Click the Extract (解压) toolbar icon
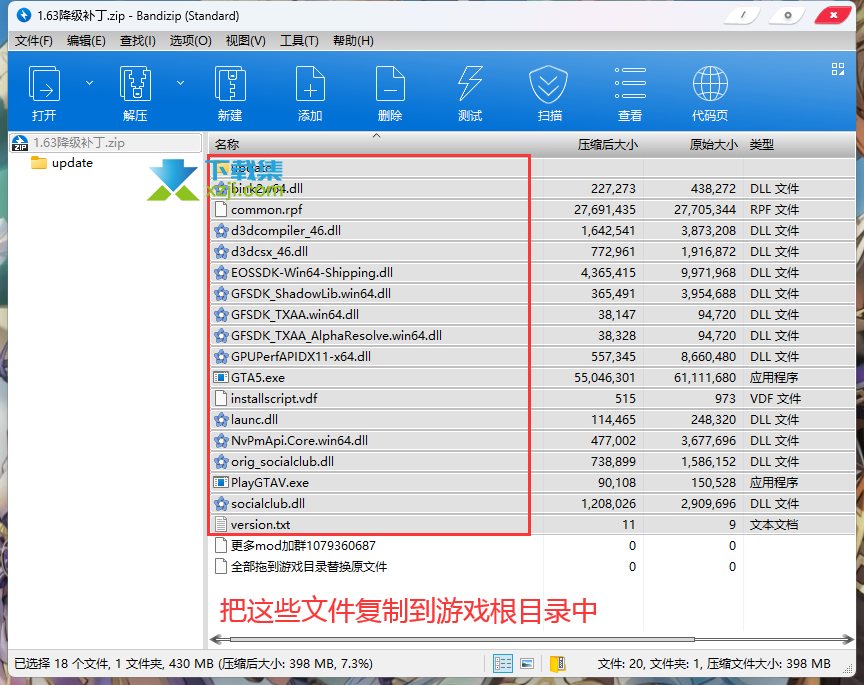 [x=135, y=84]
